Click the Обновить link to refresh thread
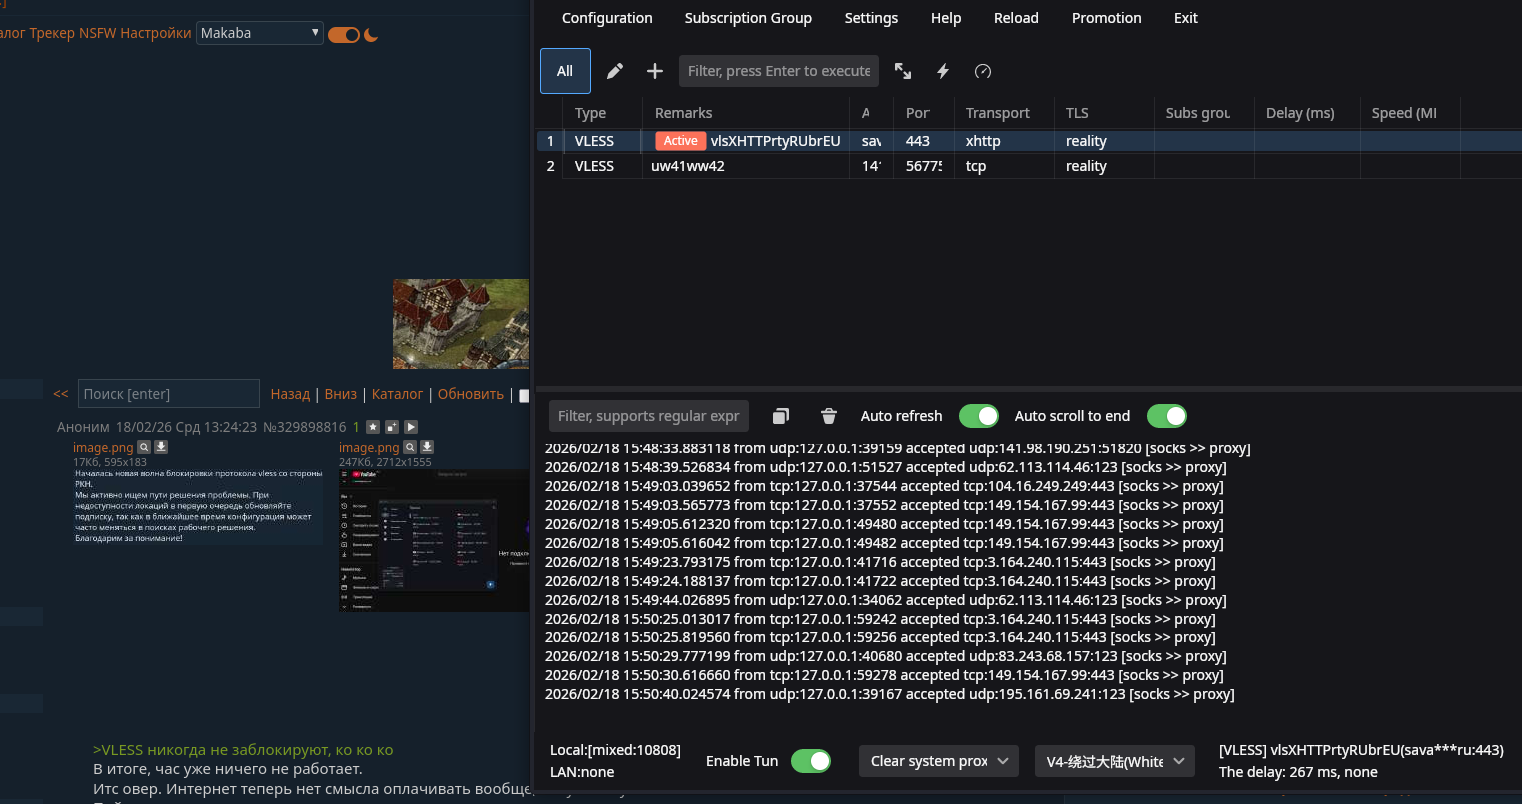Image resolution: width=1522 pixels, height=804 pixels. point(471,394)
